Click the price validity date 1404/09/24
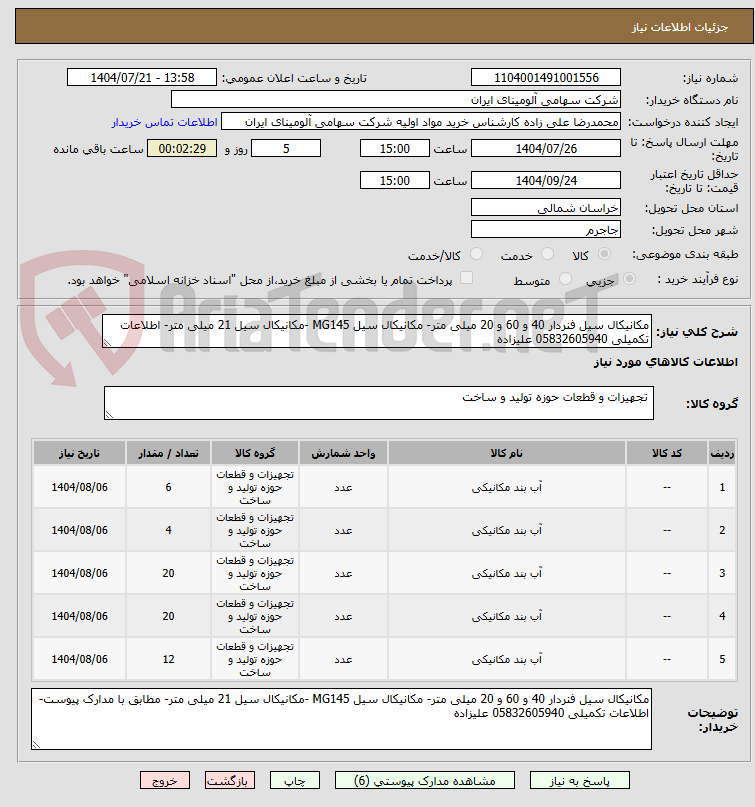755x807 pixels. pos(546,181)
